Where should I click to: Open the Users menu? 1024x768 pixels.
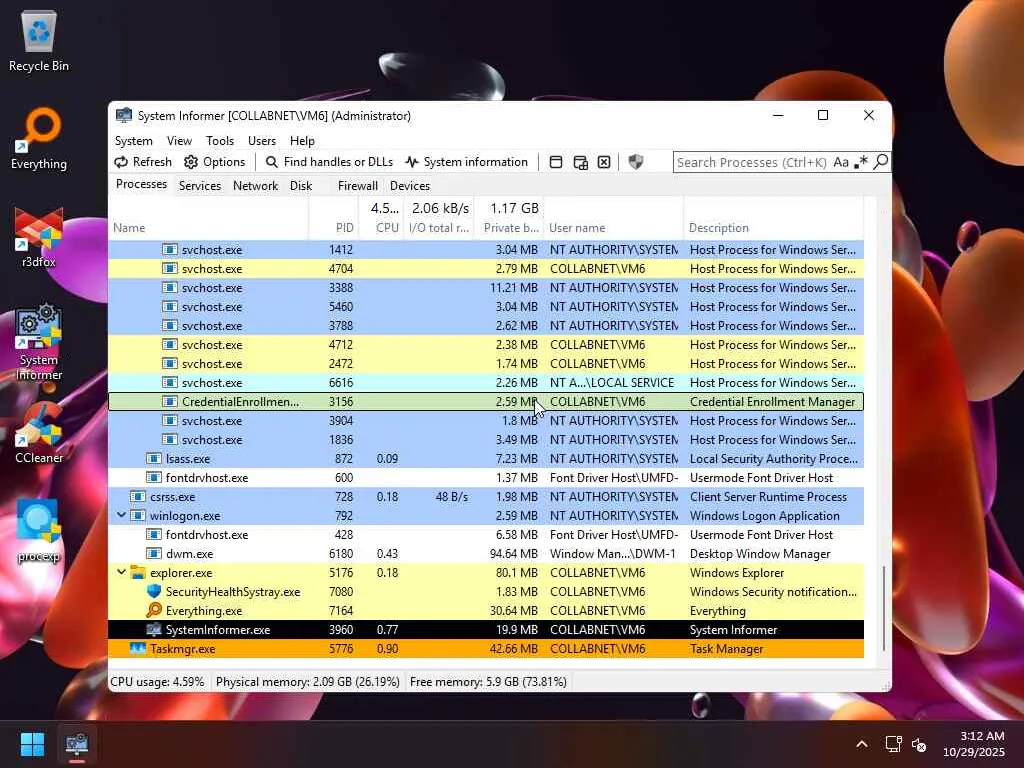point(262,141)
